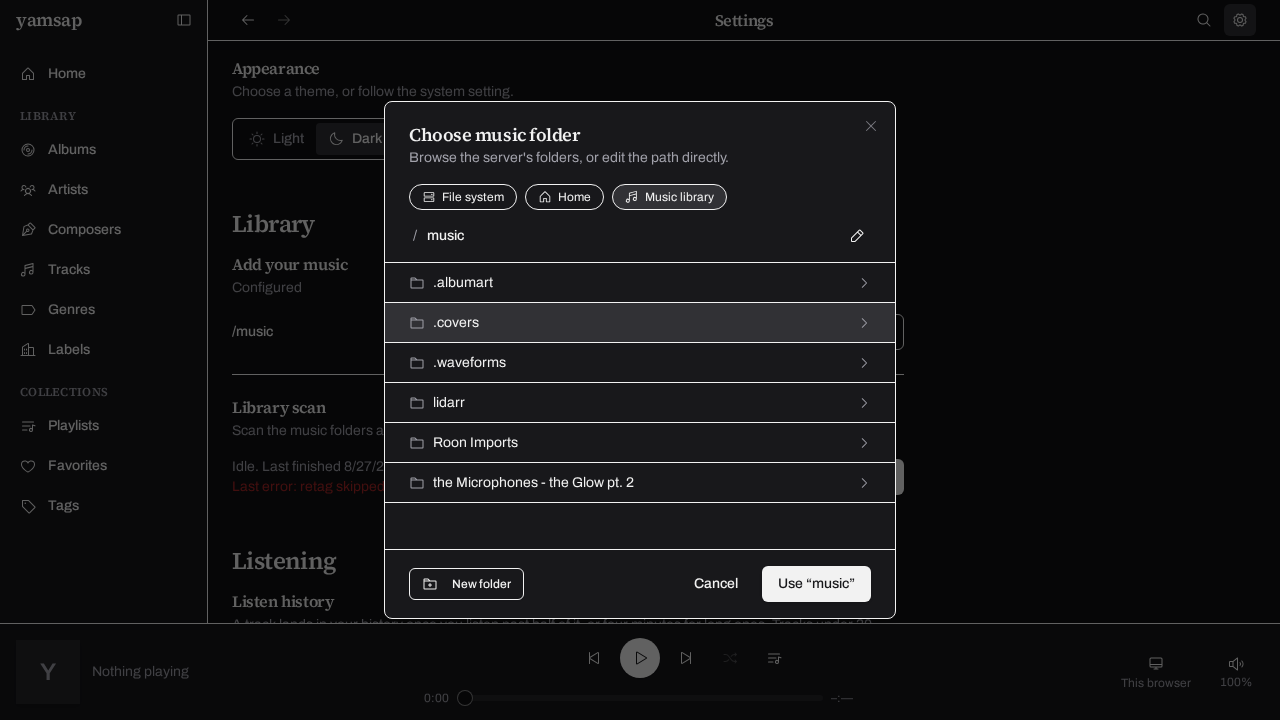Open the play queue icon
The image size is (1280, 720).
pyautogui.click(x=774, y=658)
